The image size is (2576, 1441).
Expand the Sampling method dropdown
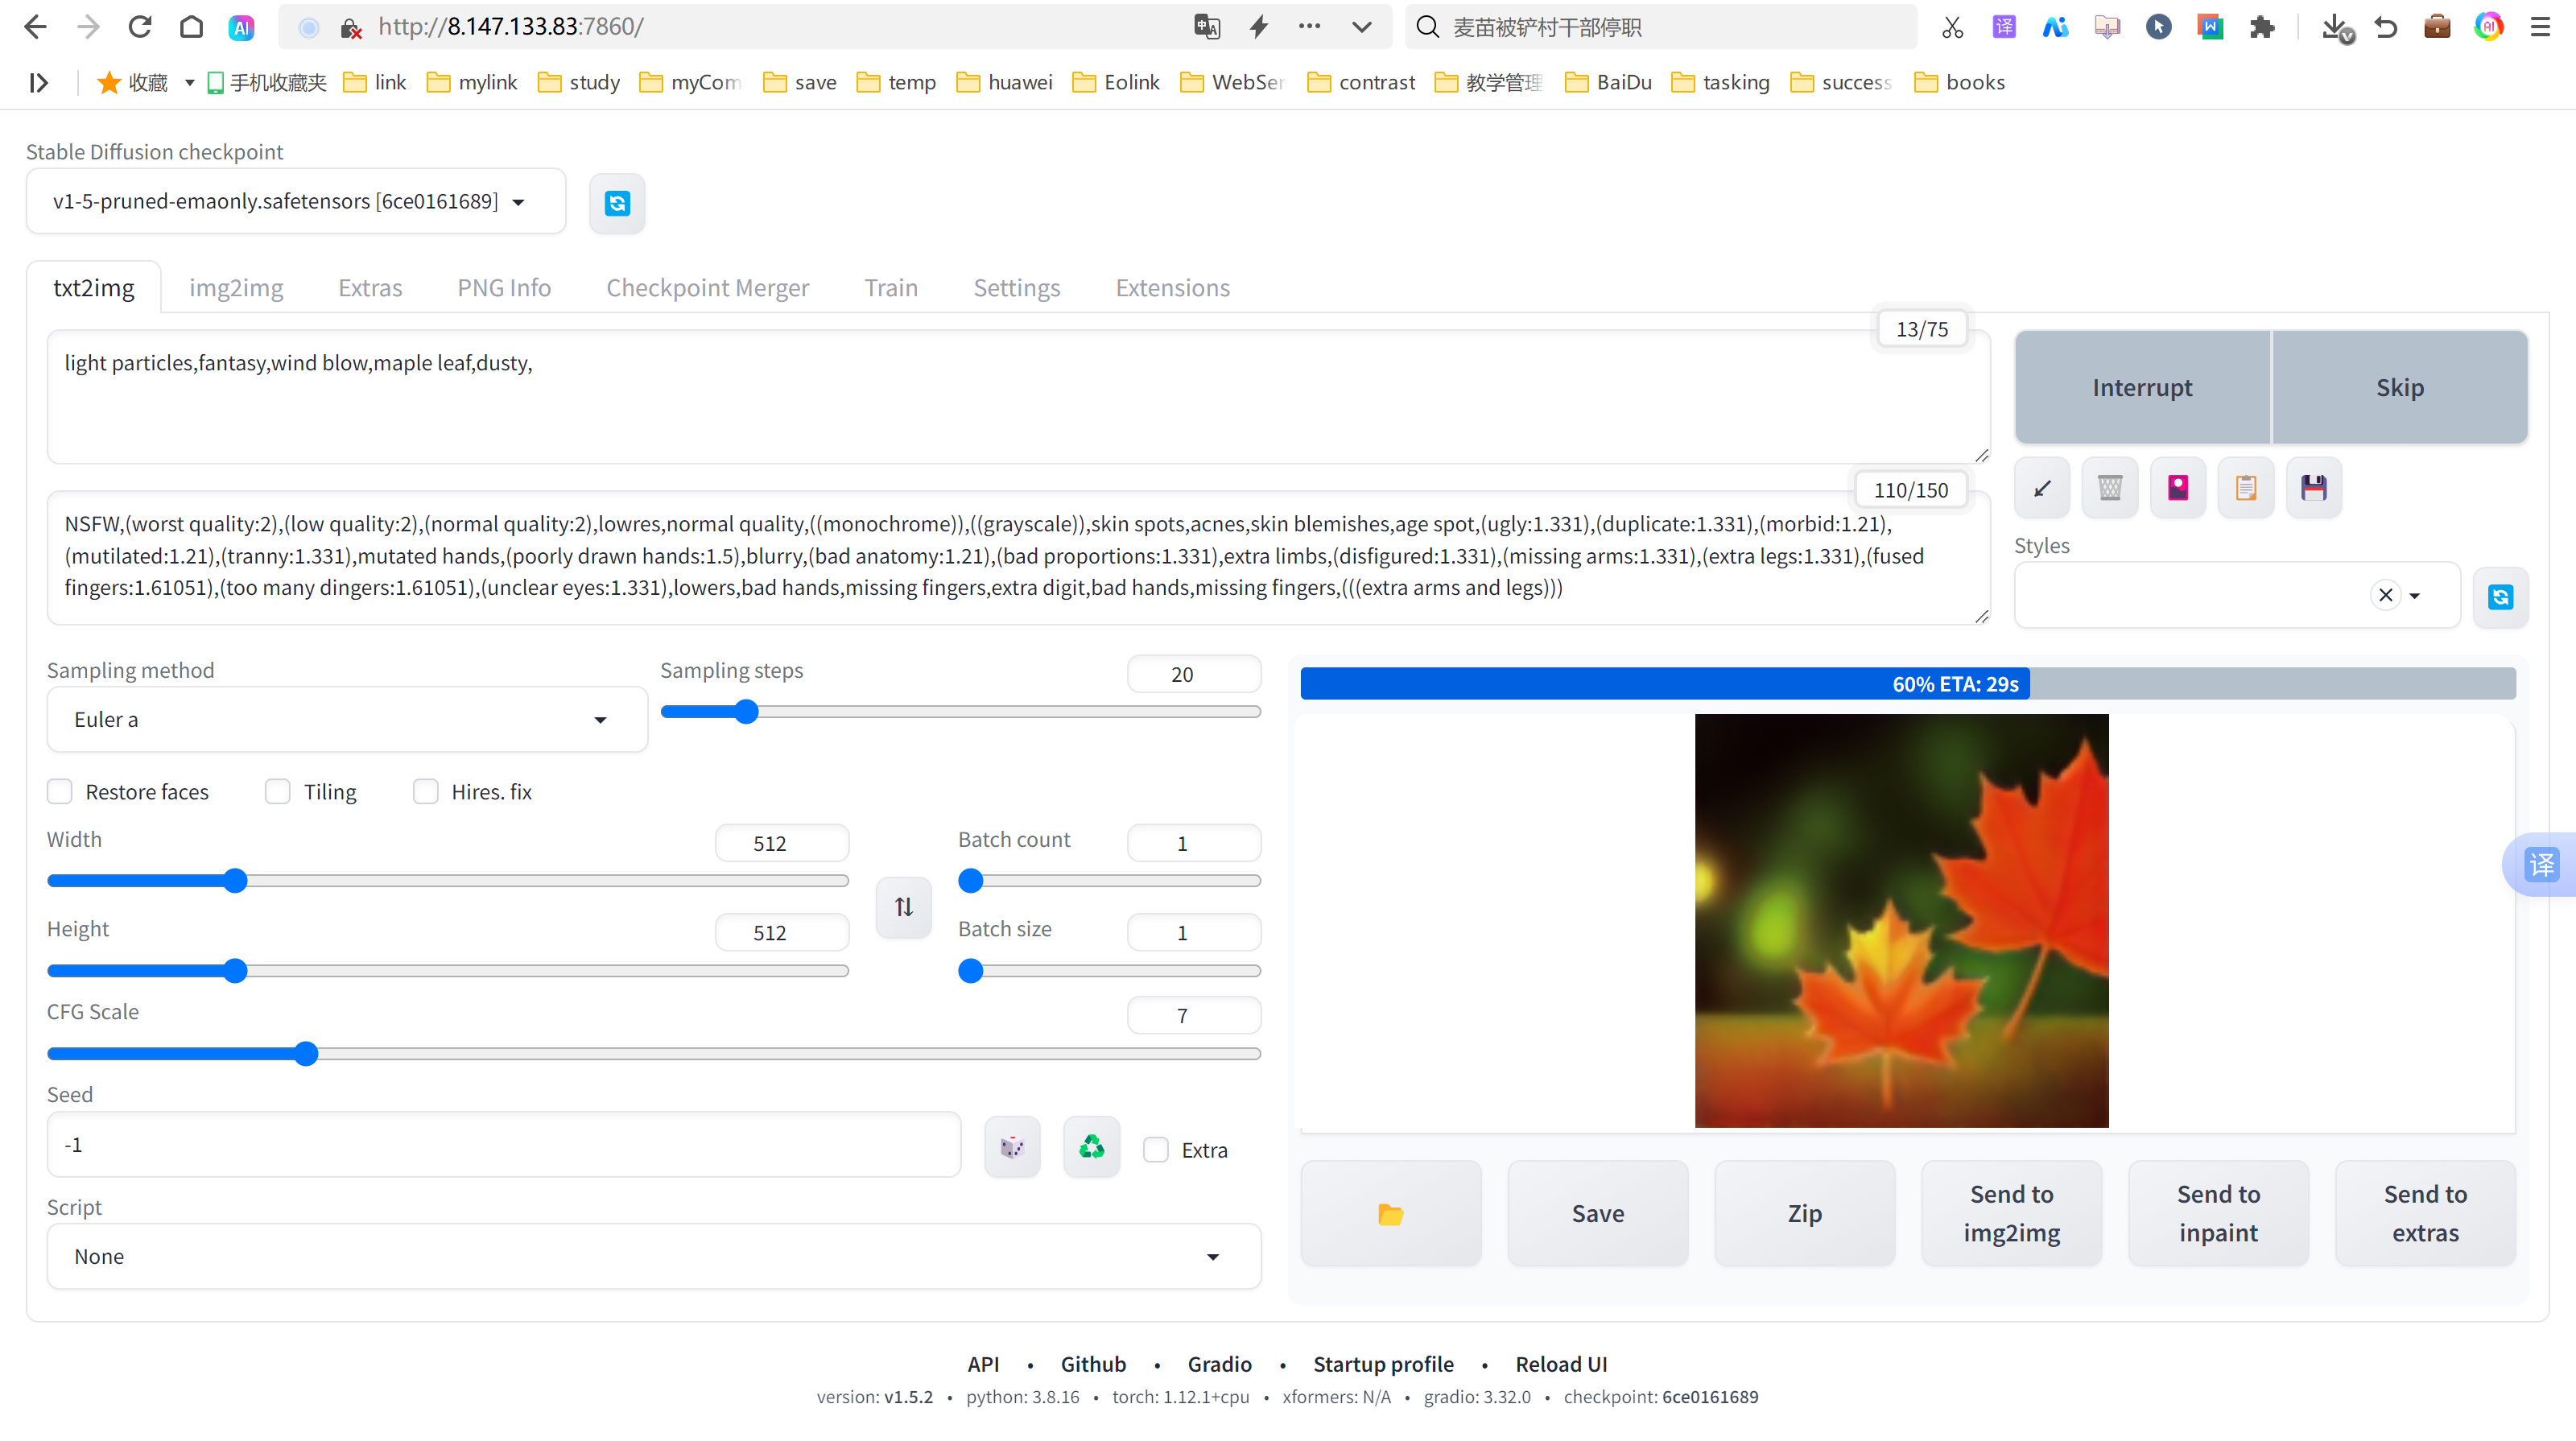(346, 720)
